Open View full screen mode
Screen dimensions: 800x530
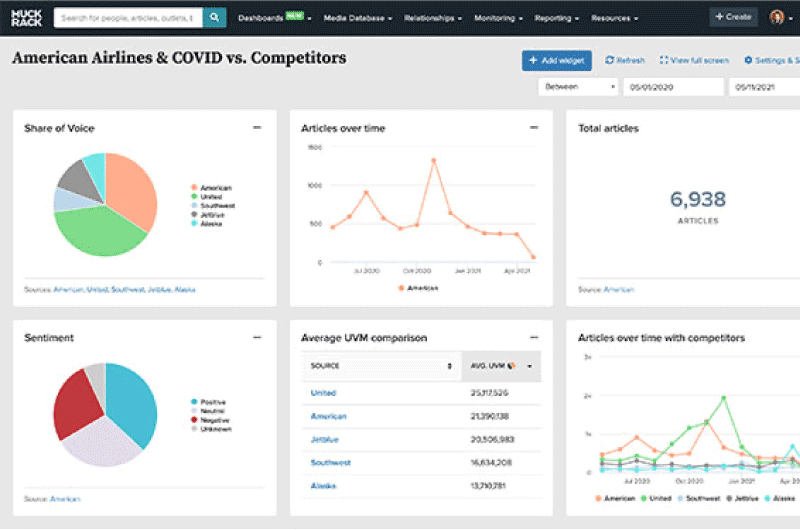tap(694, 60)
